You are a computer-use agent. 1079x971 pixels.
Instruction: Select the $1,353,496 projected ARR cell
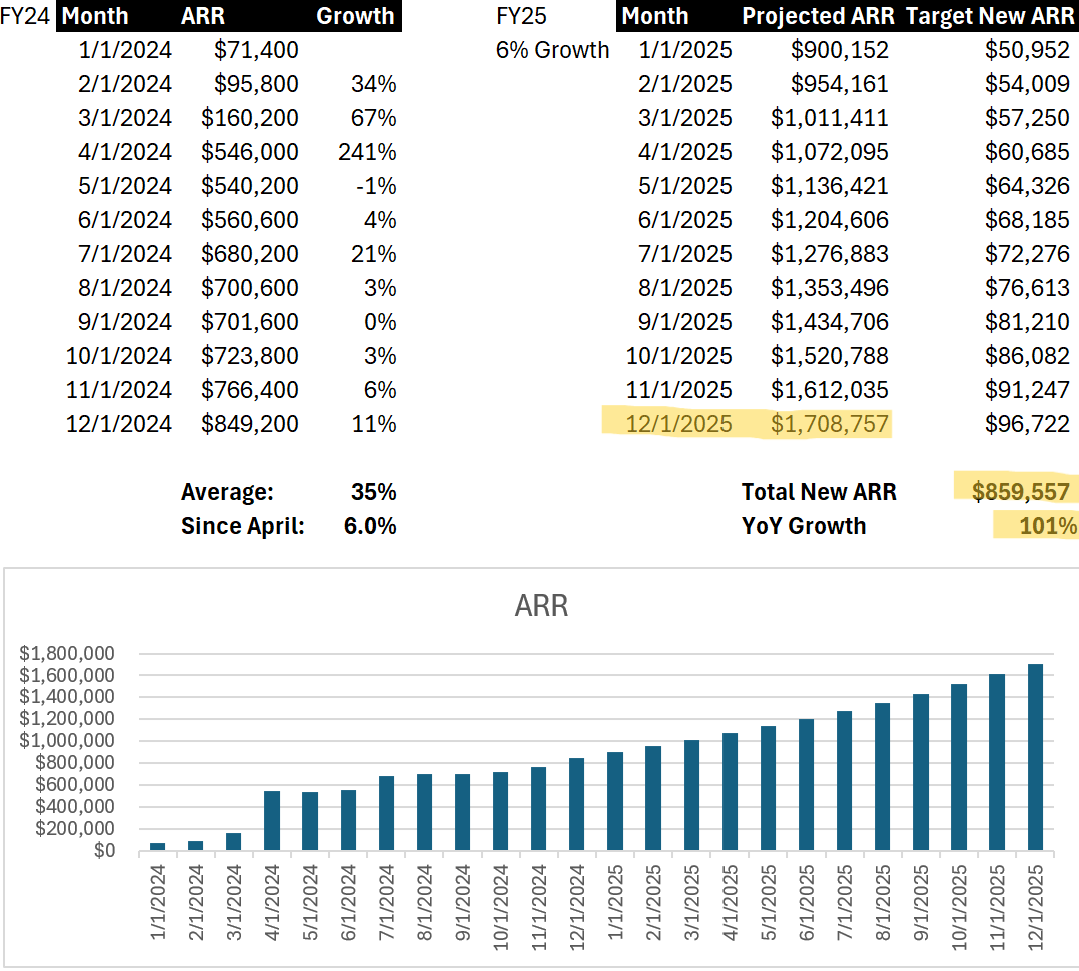pos(829,288)
